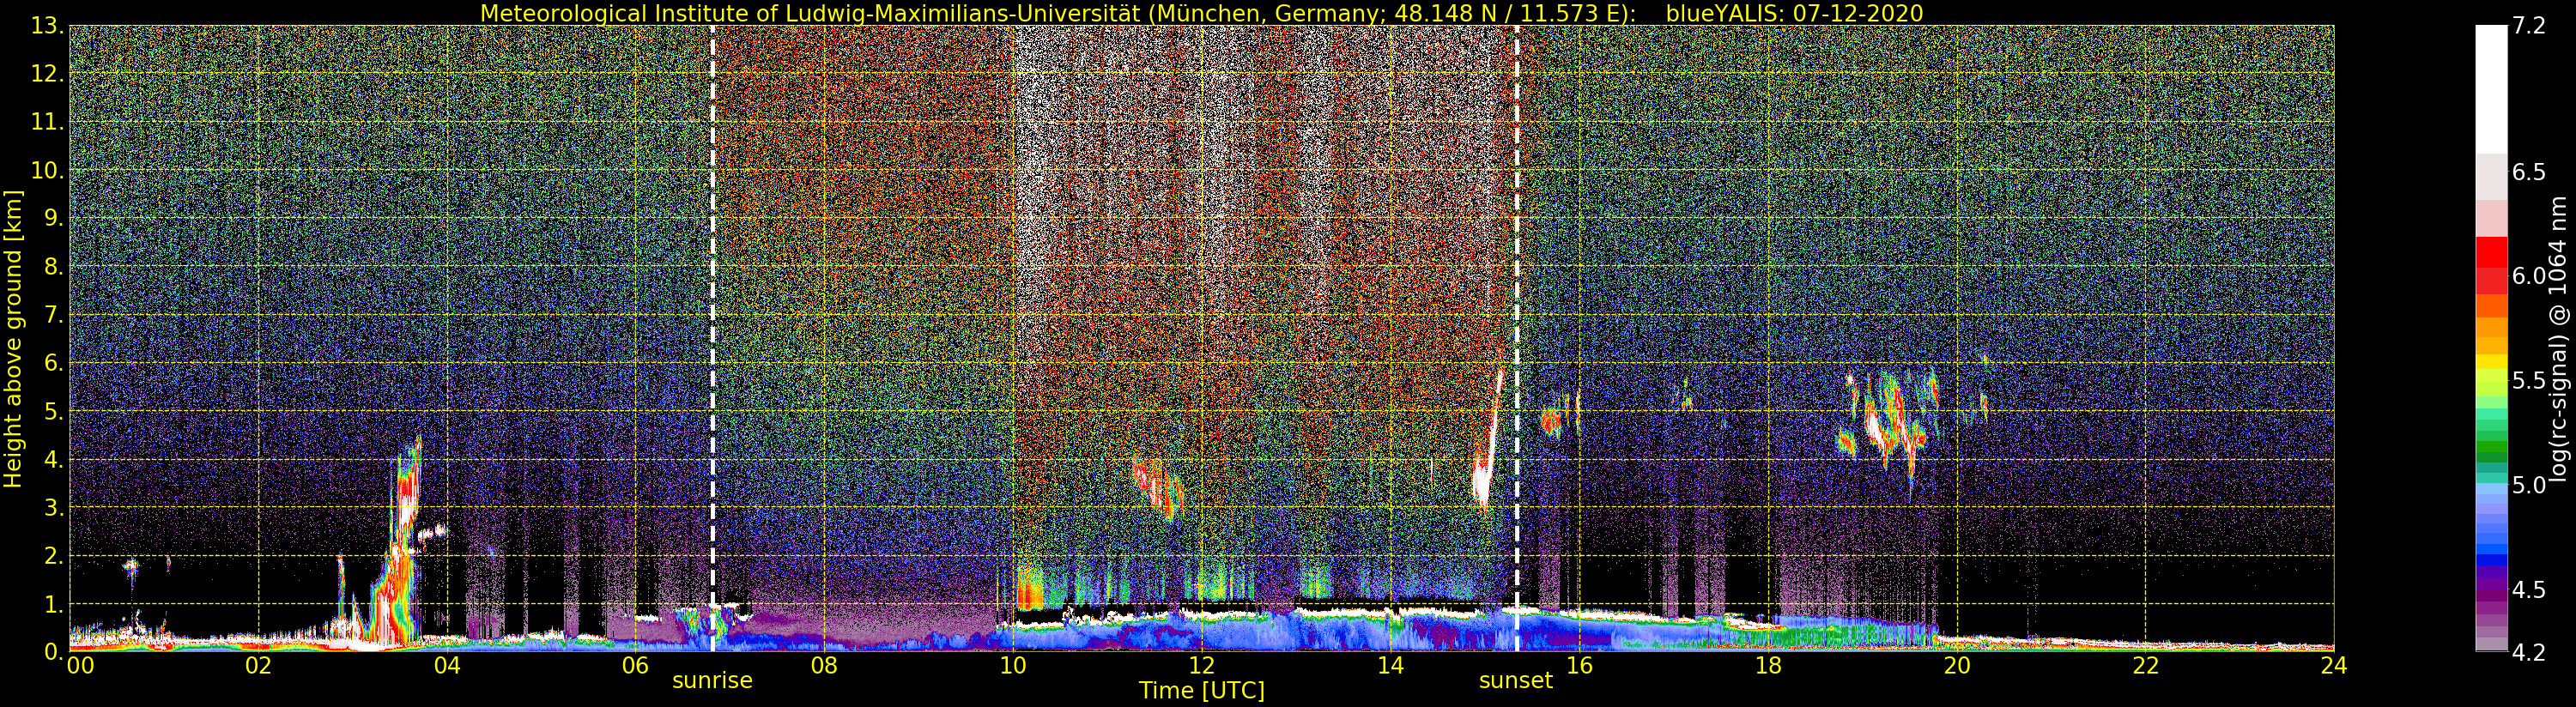This screenshot has height=707, width=2576.
Task: Click the '6.' height tick label
Action: click(53, 363)
